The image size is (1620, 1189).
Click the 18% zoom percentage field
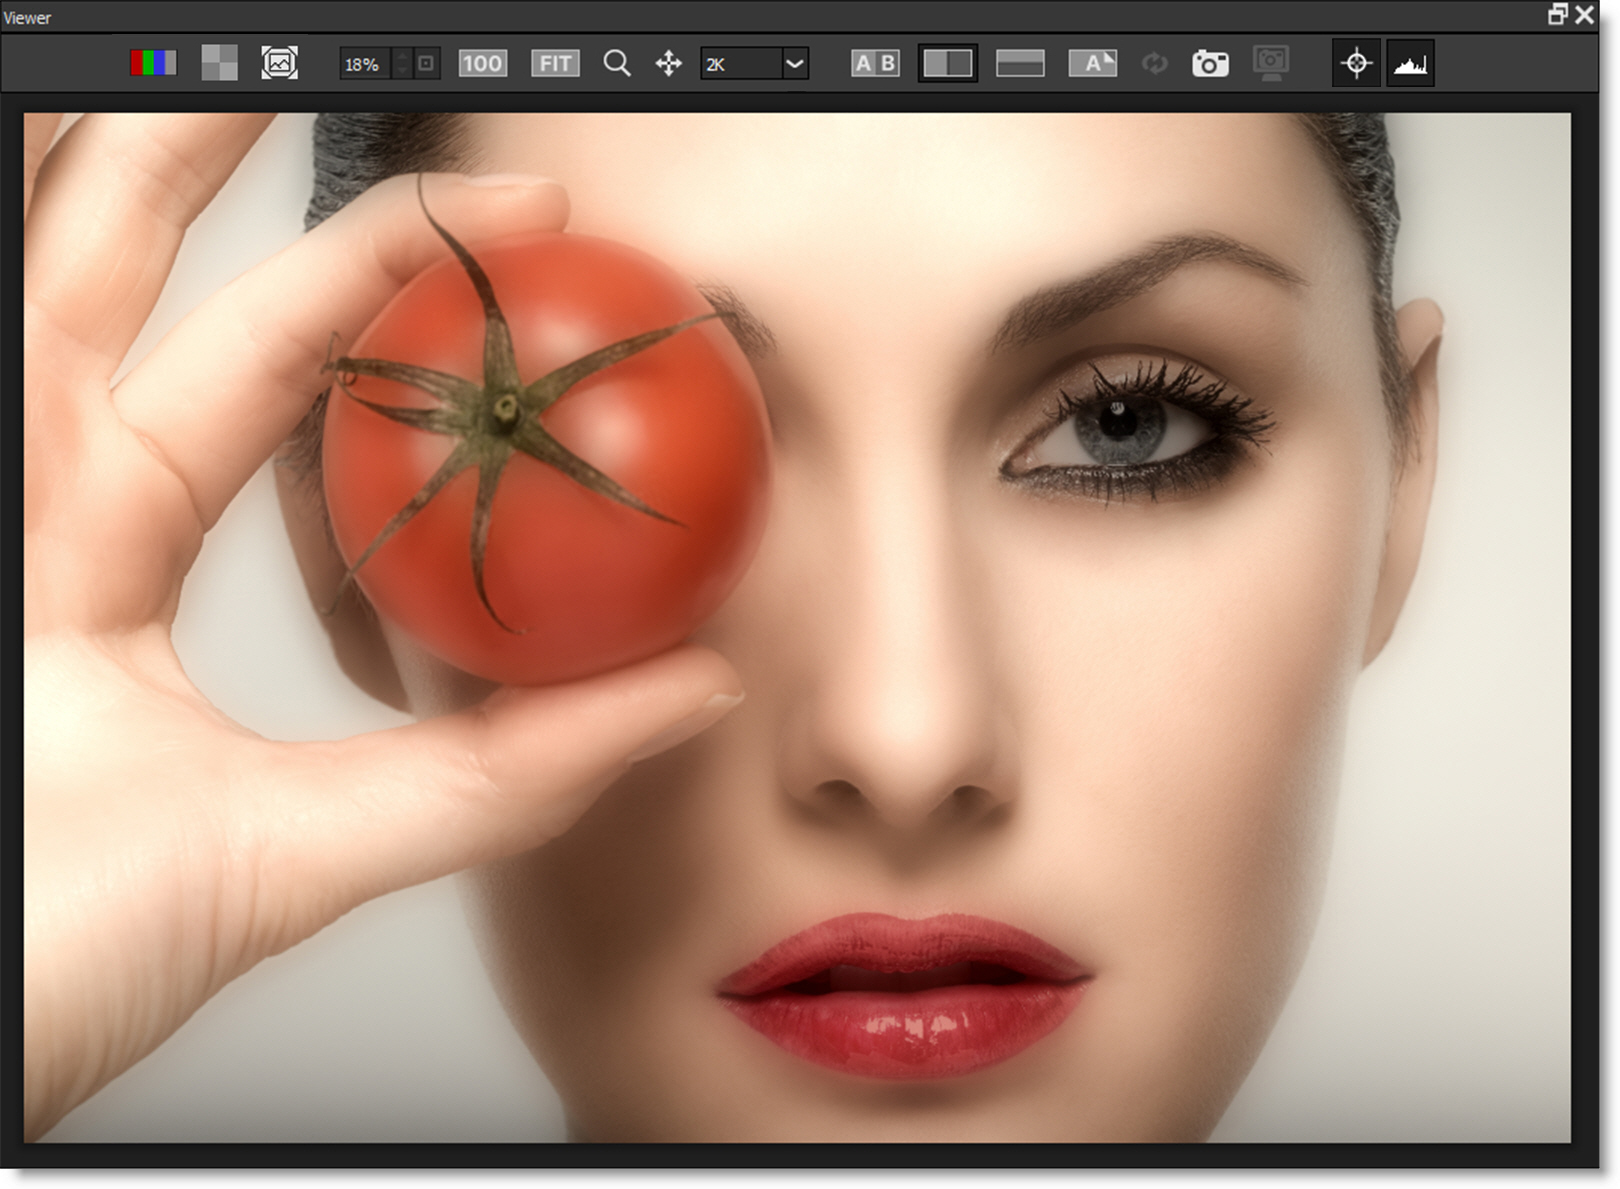pos(365,64)
